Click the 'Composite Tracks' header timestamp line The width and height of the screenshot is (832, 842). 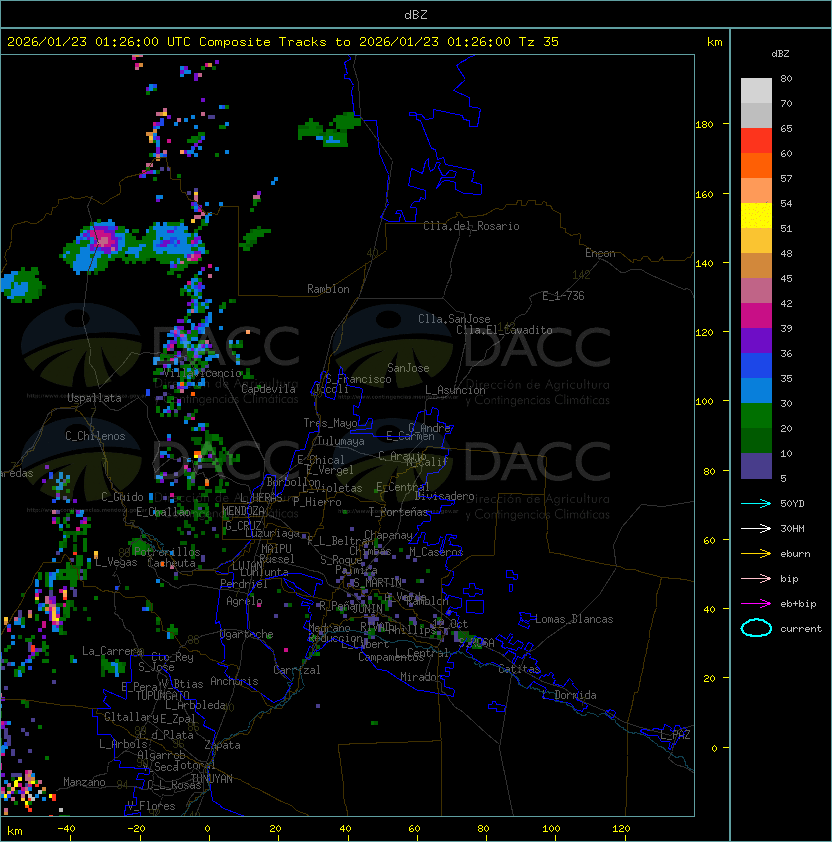coord(283,41)
